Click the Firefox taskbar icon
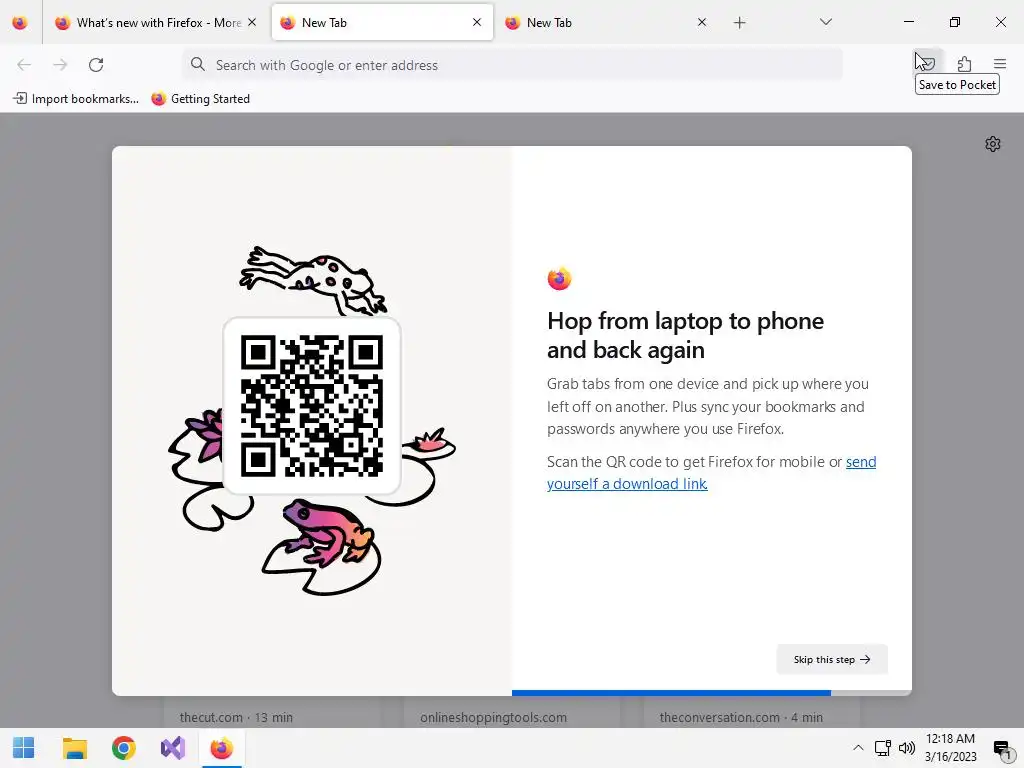The width and height of the screenshot is (1024, 768). click(221, 748)
